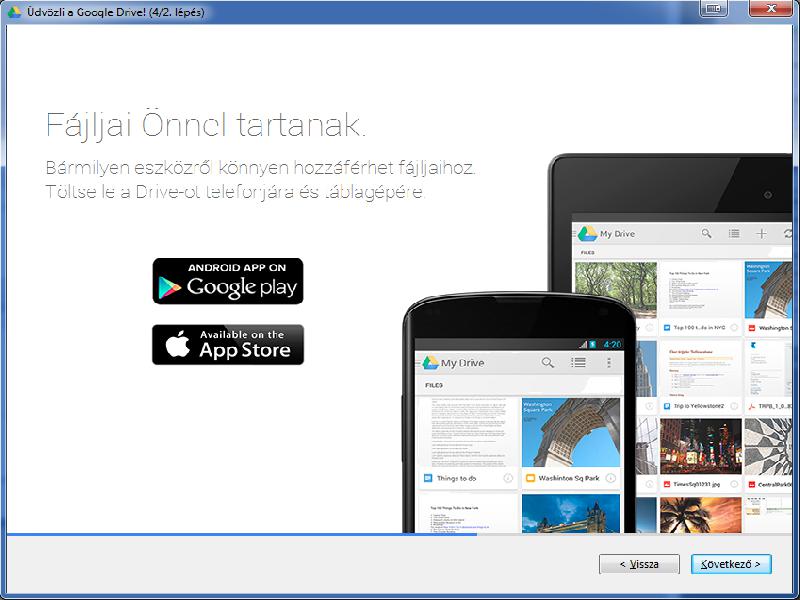Viewport: 800px width, 600px height.
Task: Click the setup progress bar
Action: point(399,534)
